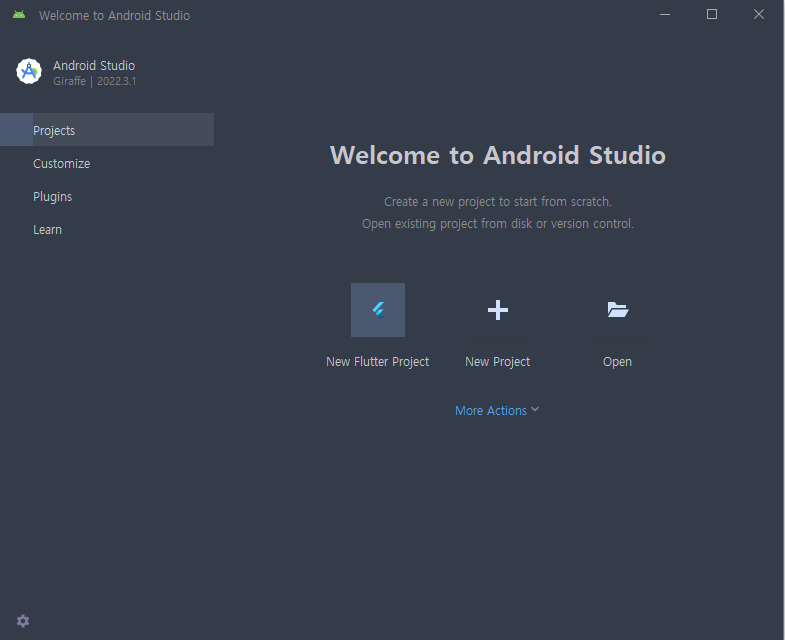Click the plus icon for New Project

498,310
